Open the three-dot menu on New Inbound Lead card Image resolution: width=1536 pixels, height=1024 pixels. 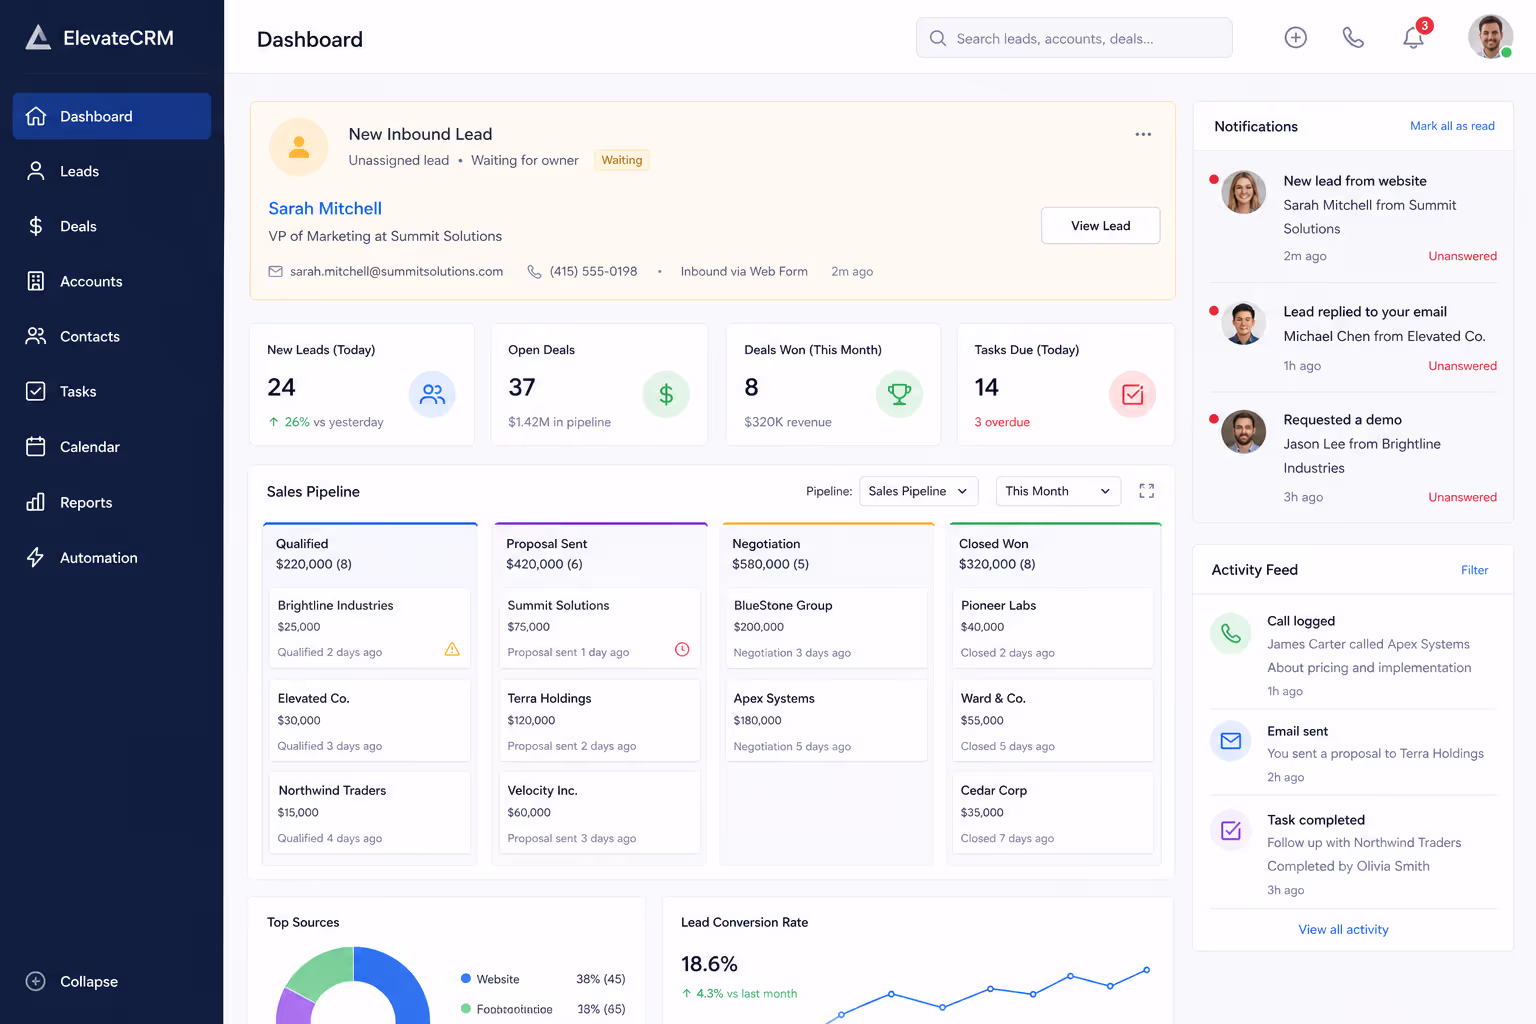click(1143, 134)
